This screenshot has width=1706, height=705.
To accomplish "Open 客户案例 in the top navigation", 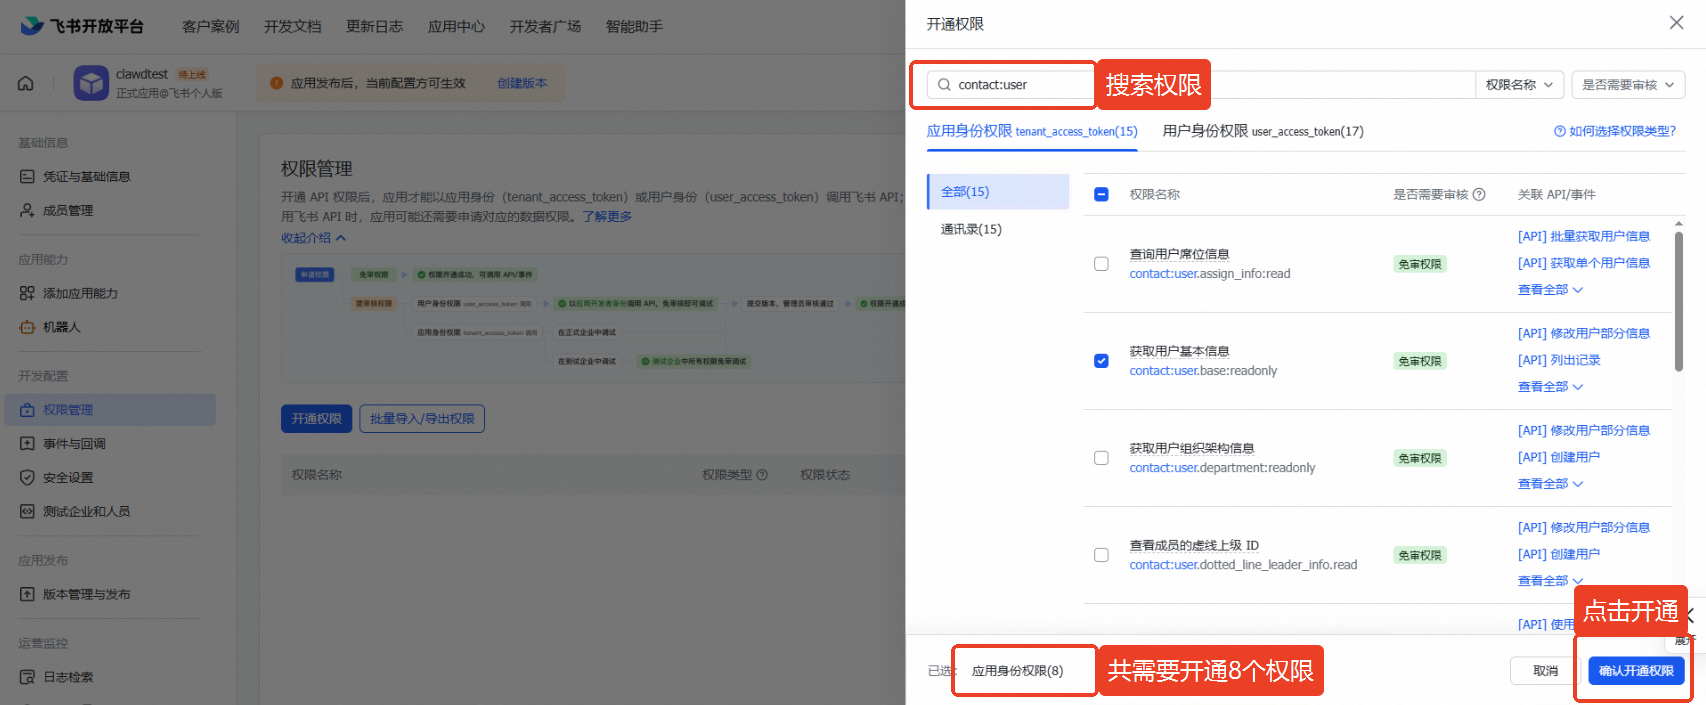I will (211, 27).
